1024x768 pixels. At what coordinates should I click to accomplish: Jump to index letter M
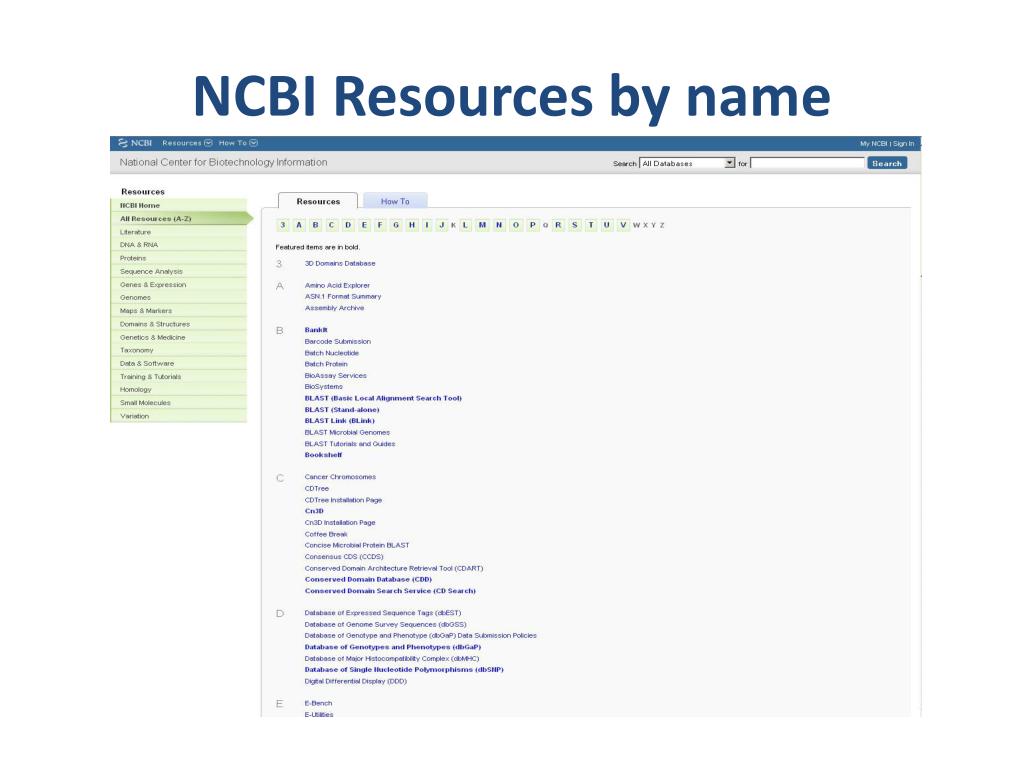coord(482,225)
